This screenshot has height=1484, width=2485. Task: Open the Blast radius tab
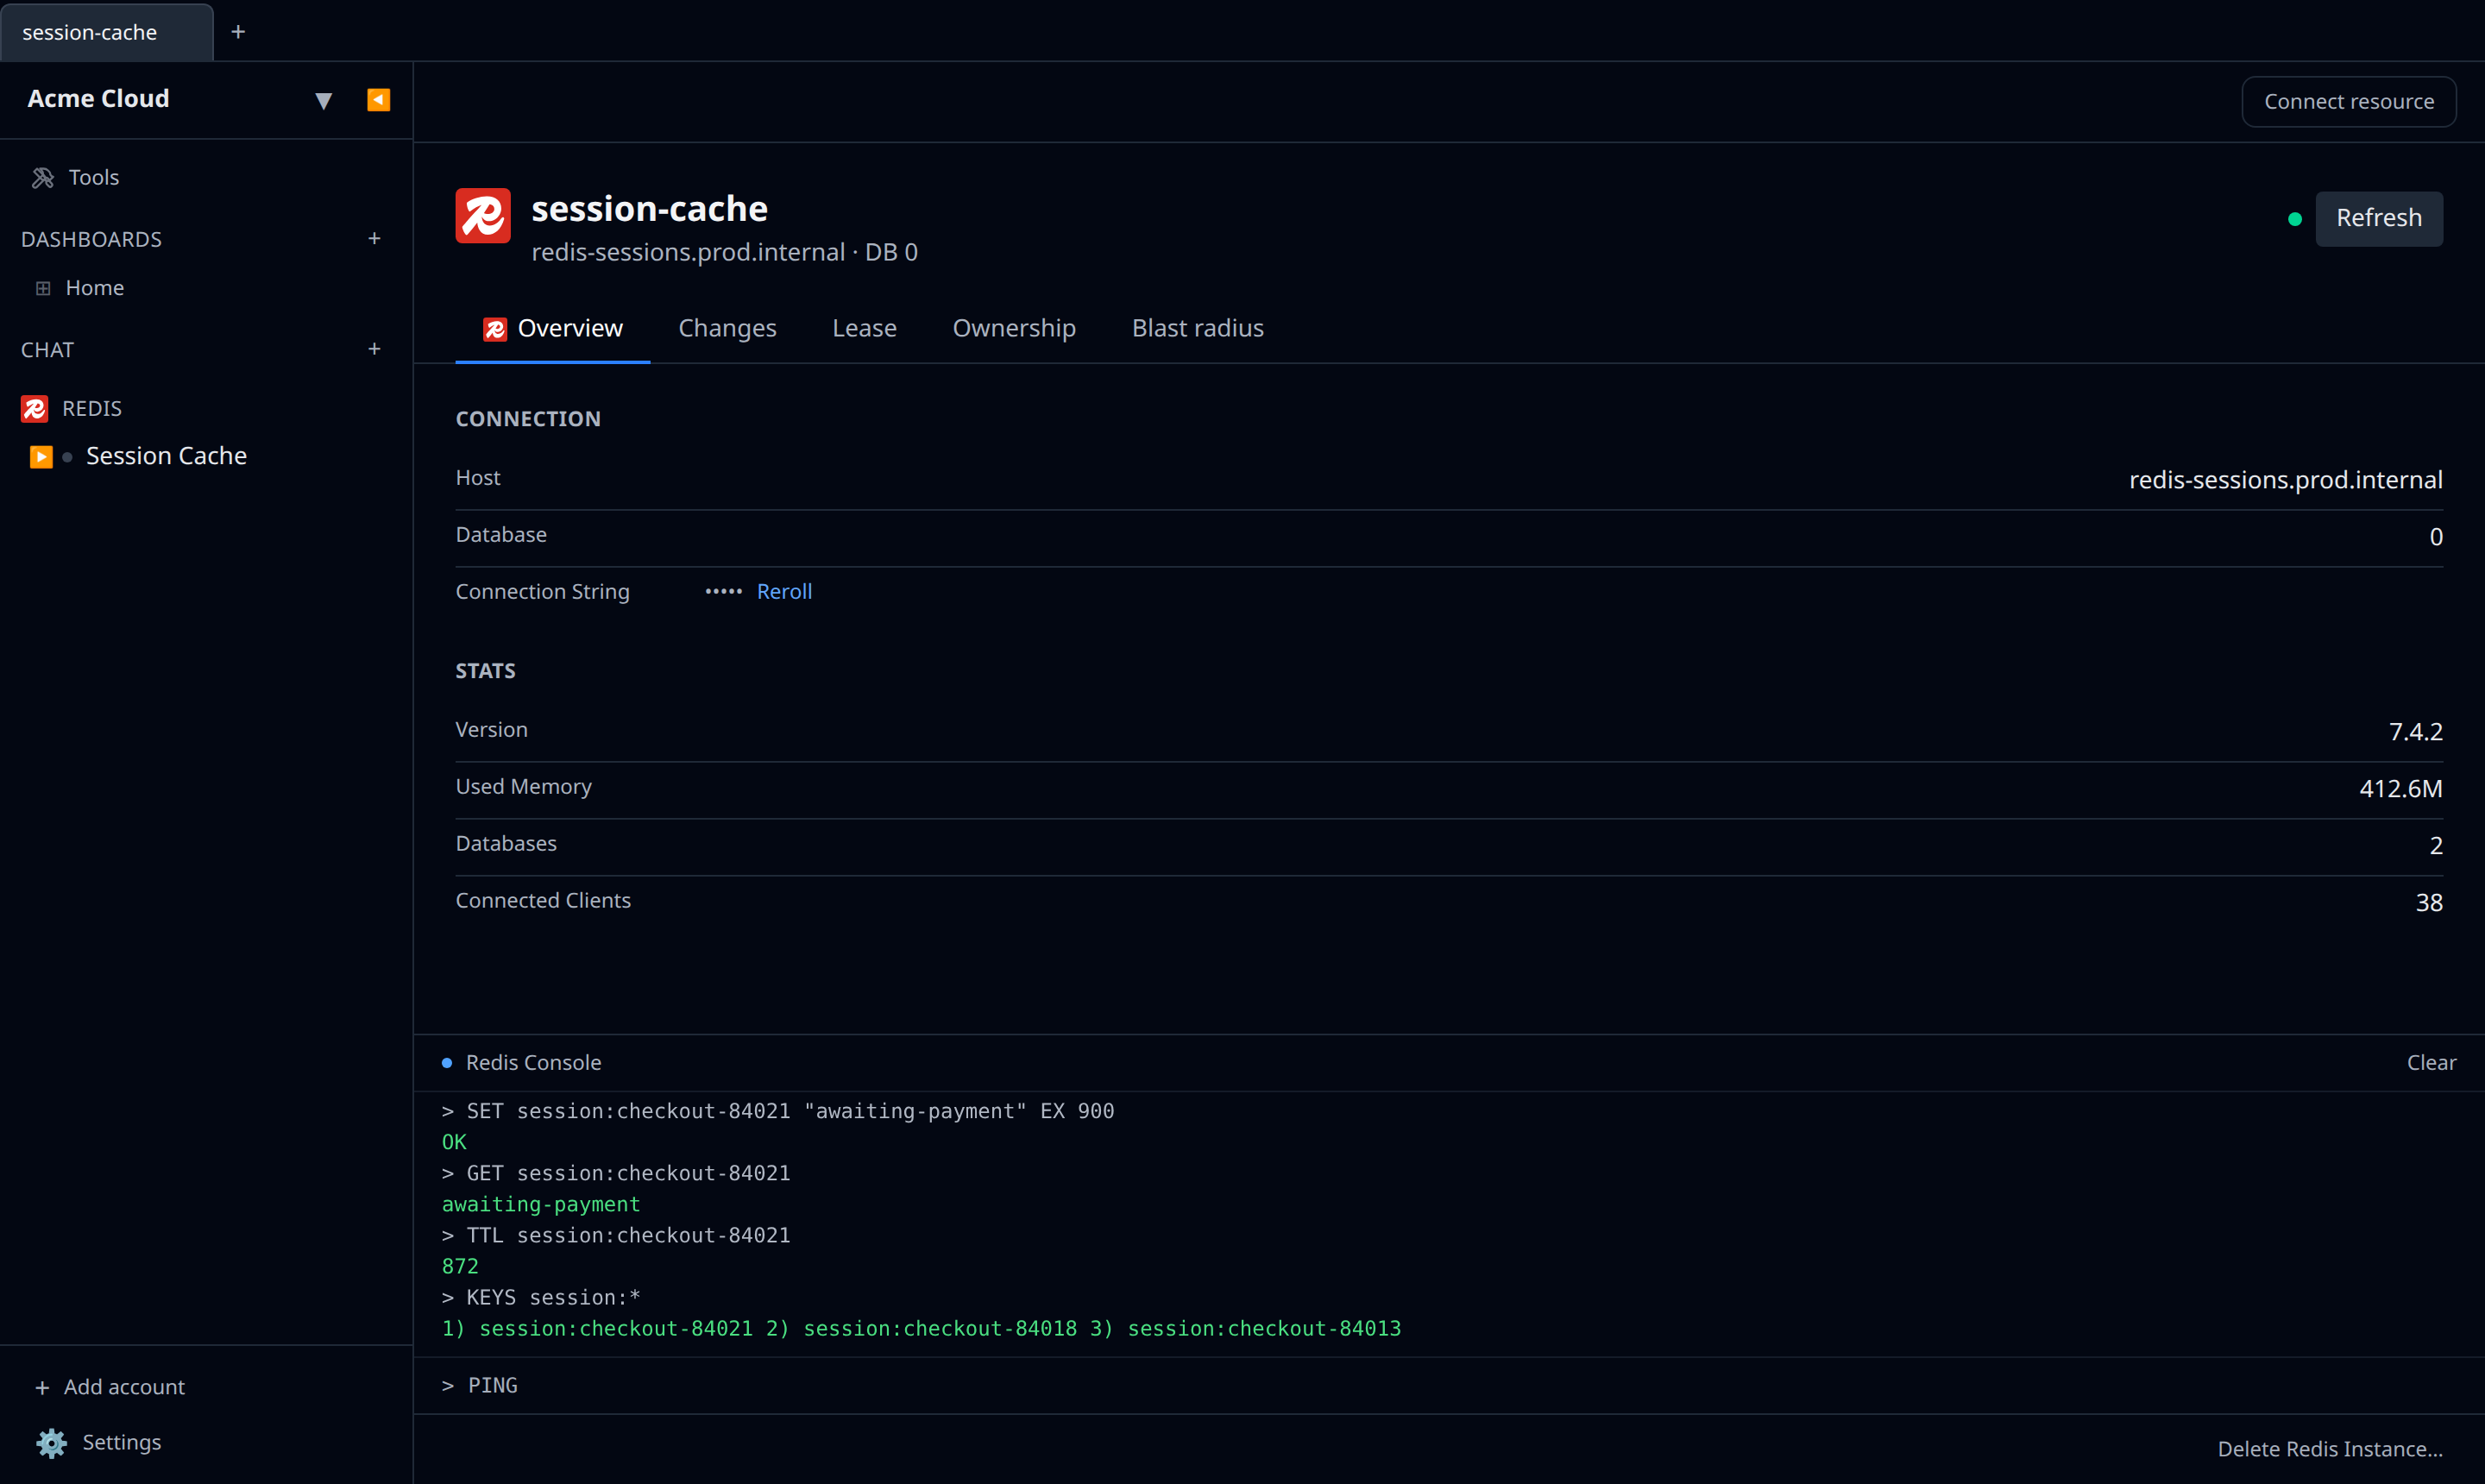(1197, 328)
